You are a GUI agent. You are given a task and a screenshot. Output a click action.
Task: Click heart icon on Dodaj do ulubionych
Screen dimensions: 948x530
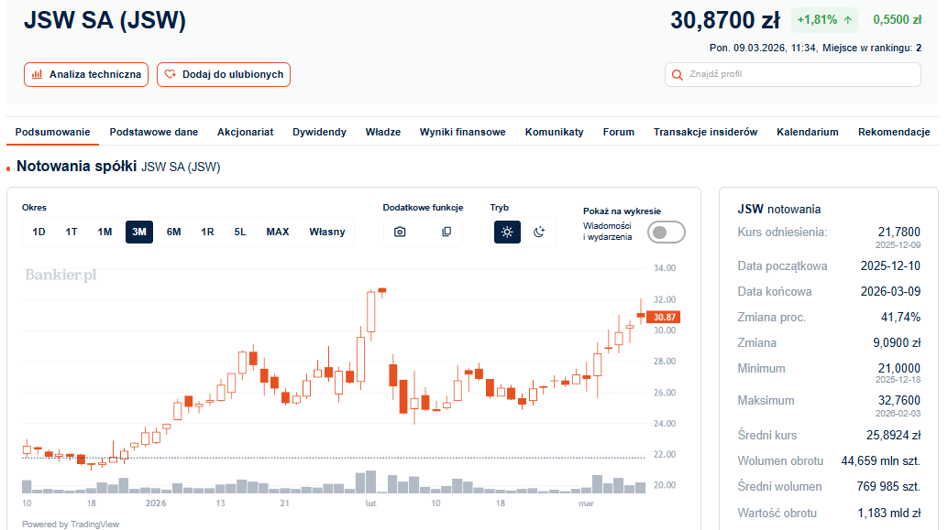pos(170,74)
